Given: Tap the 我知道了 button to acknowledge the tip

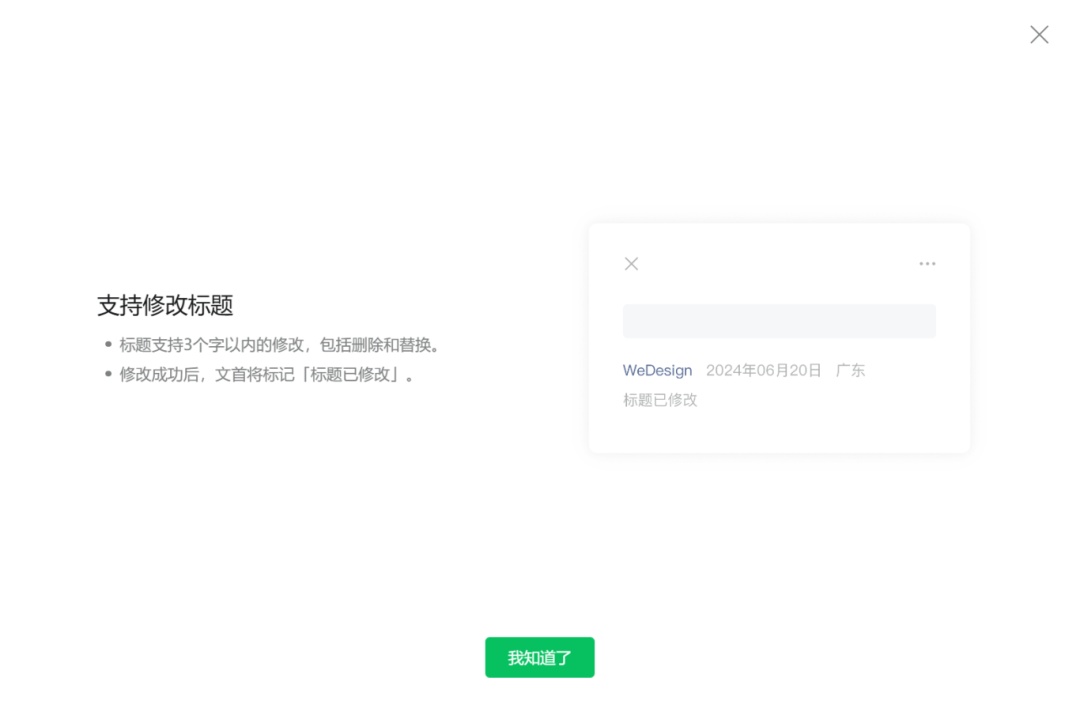Looking at the screenshot, I should [539, 657].
